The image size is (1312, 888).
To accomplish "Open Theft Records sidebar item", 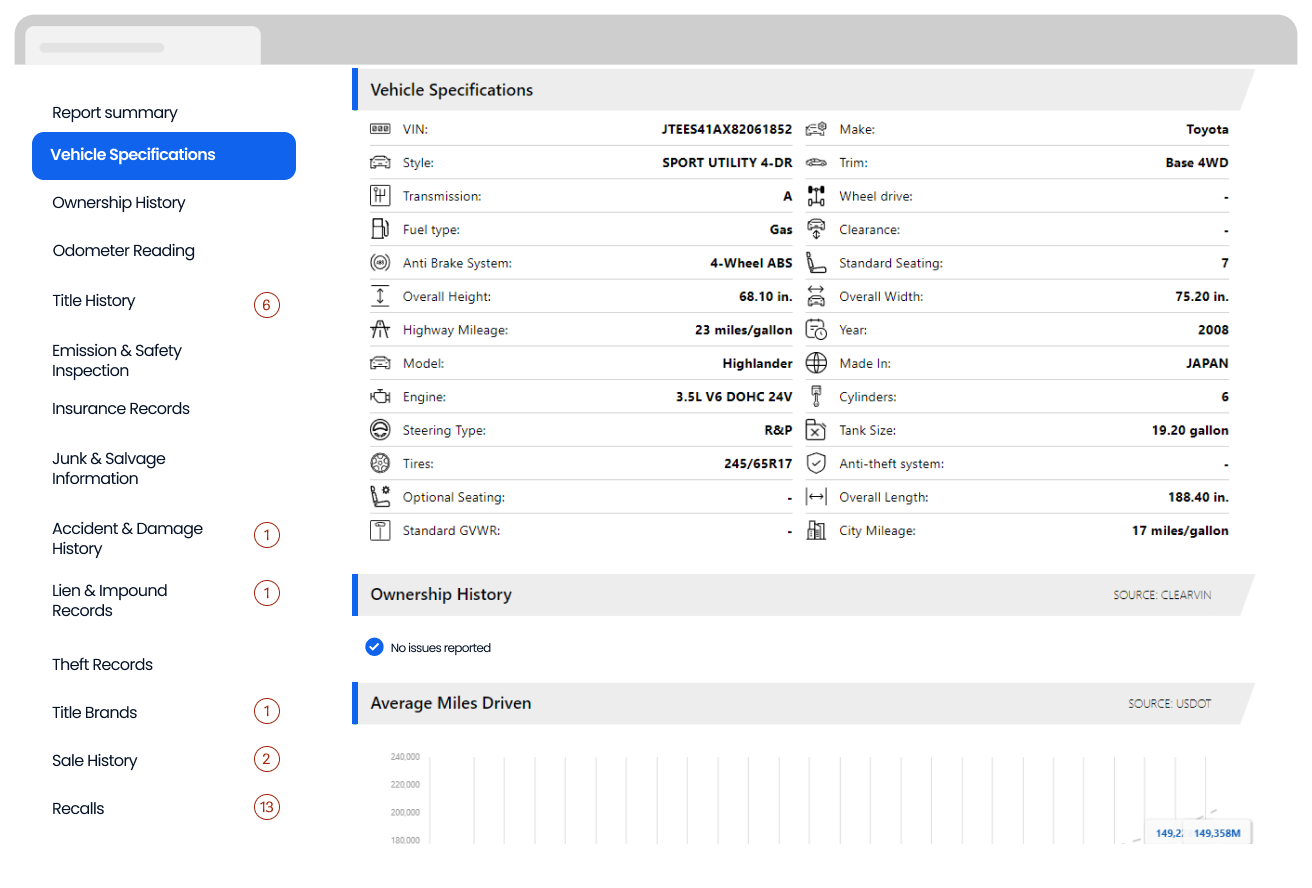I will click(x=102, y=665).
